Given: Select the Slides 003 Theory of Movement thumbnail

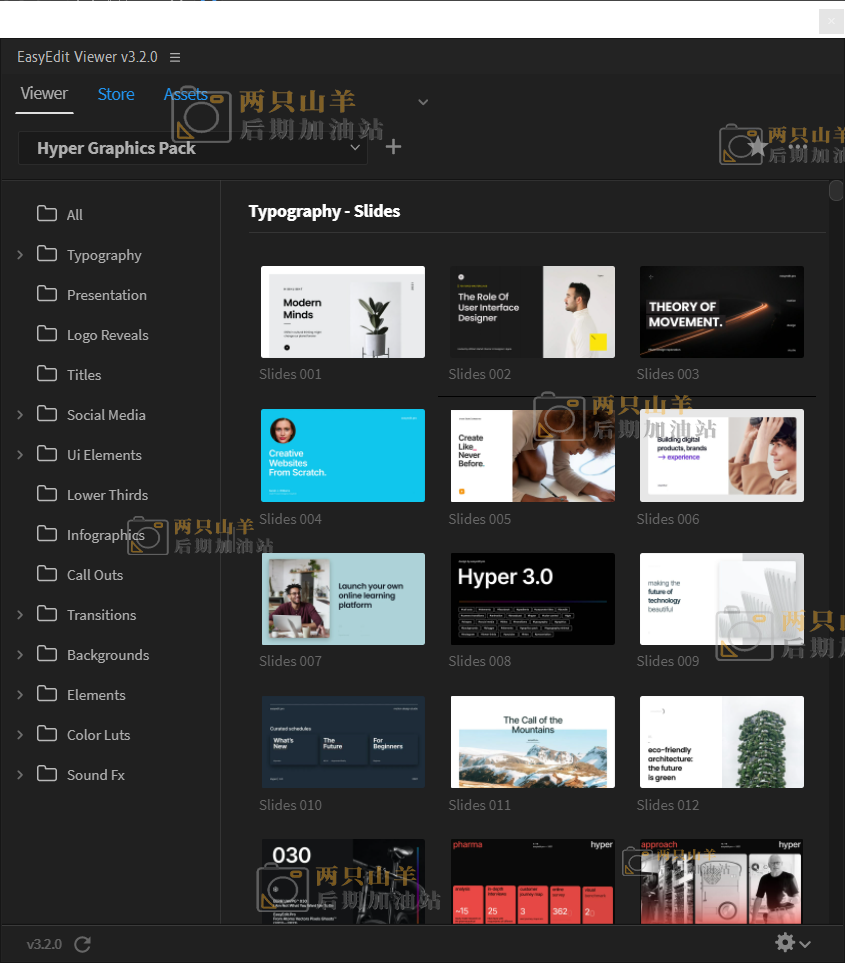Looking at the screenshot, I should (721, 312).
